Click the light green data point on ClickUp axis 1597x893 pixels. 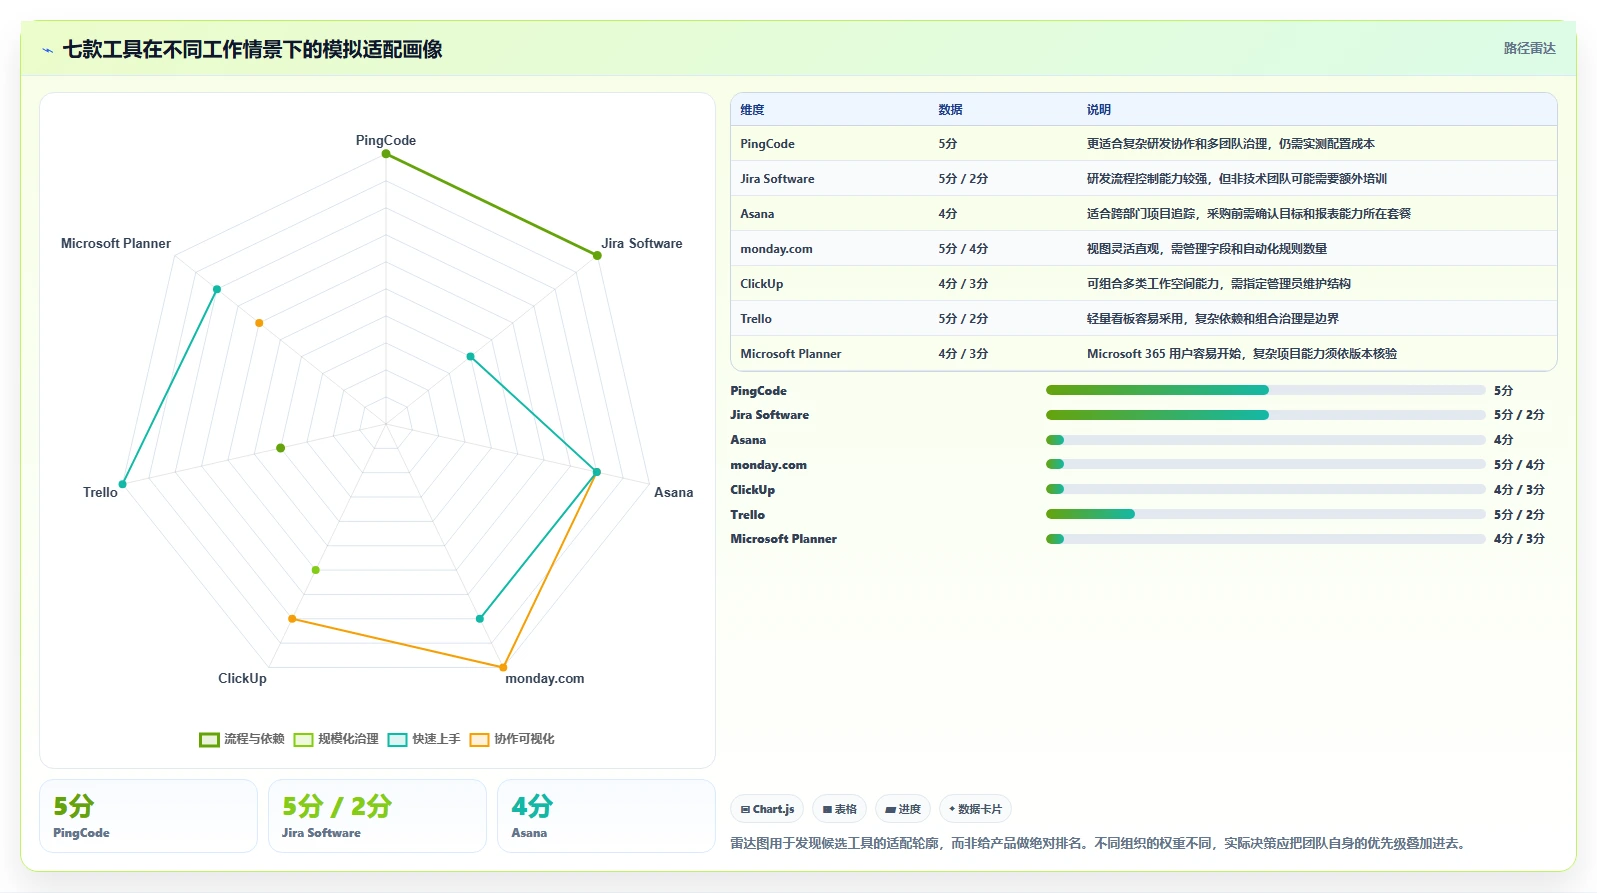click(x=316, y=570)
